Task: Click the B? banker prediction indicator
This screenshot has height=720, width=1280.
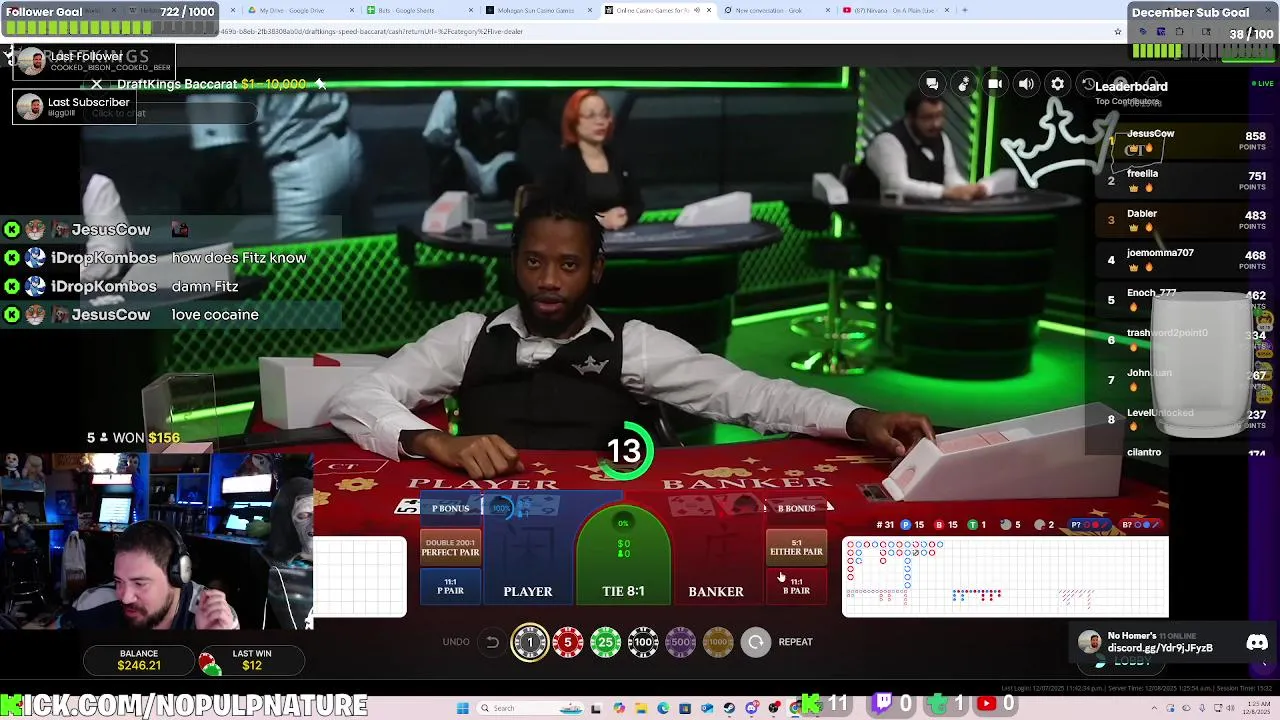Action: (1140, 524)
